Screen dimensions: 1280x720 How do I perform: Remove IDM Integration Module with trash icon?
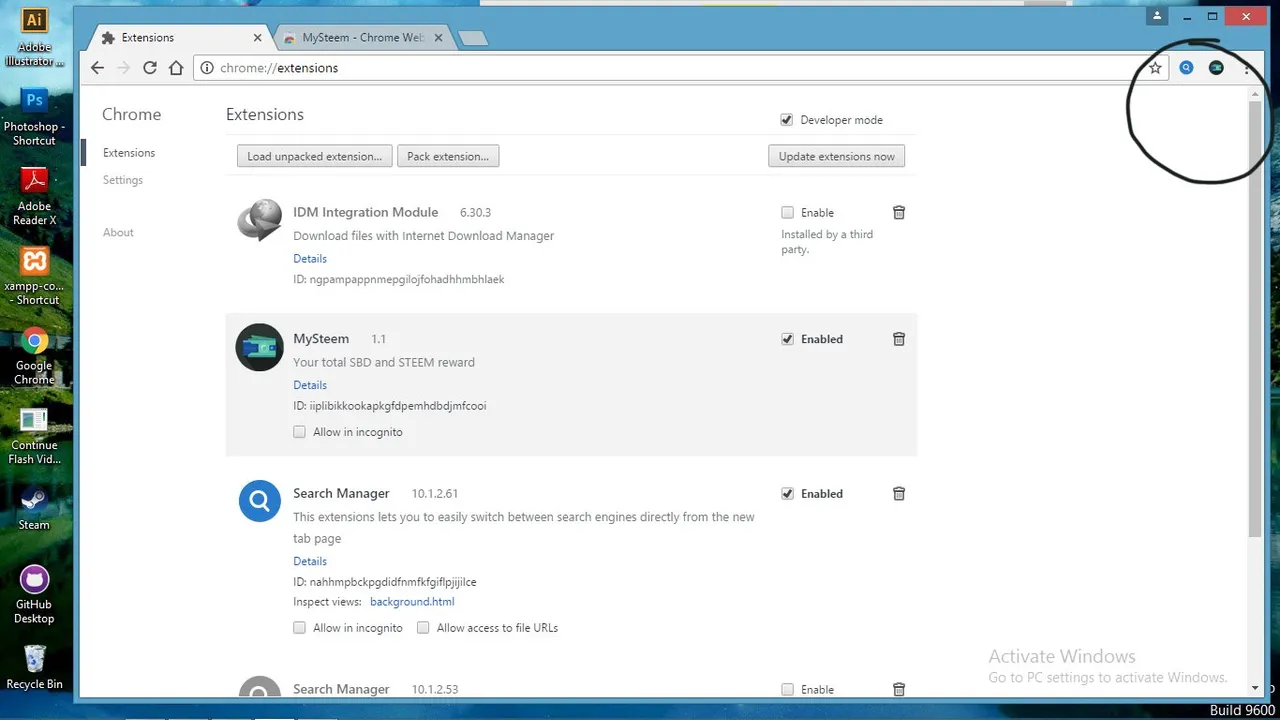click(899, 212)
